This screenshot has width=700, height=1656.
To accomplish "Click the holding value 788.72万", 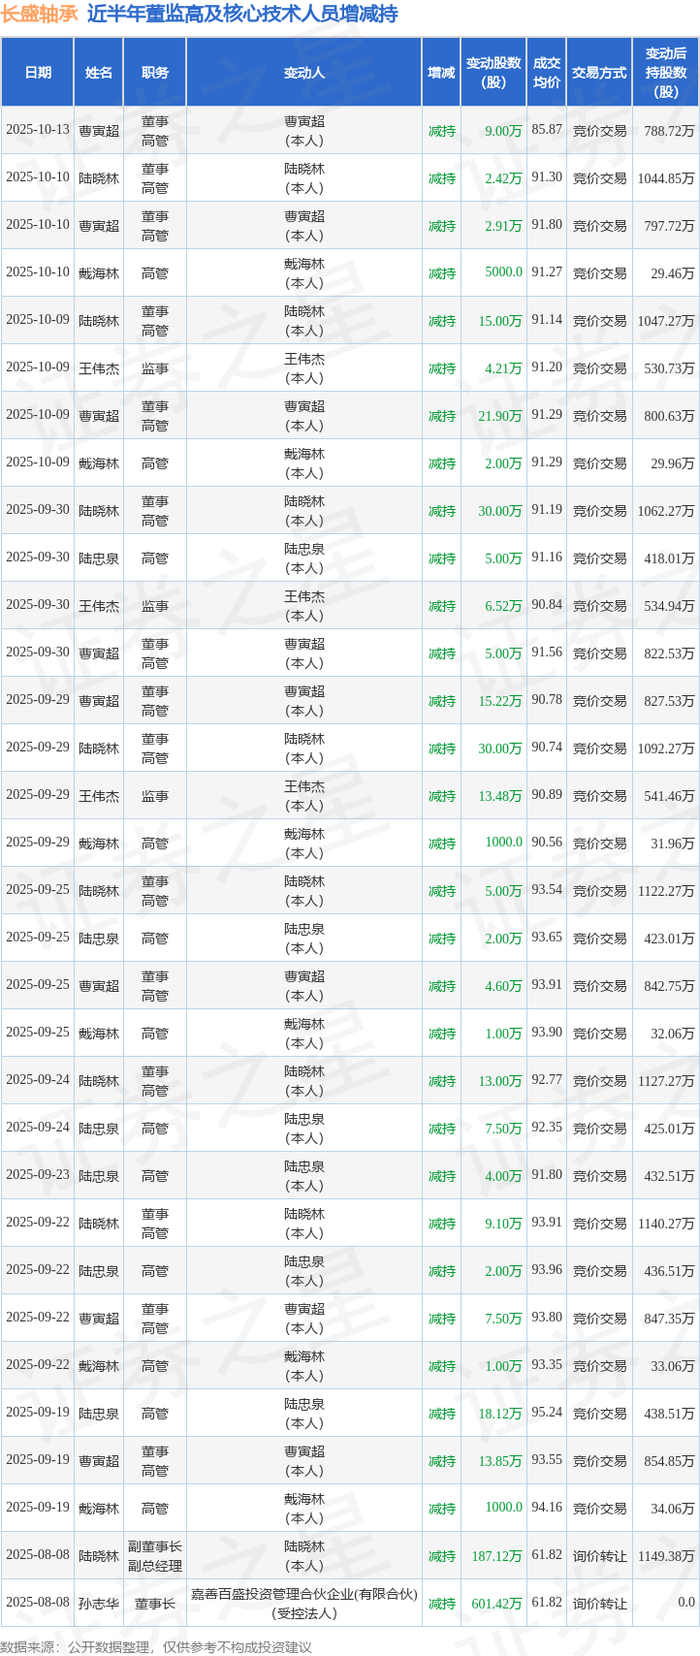I will tap(669, 131).
